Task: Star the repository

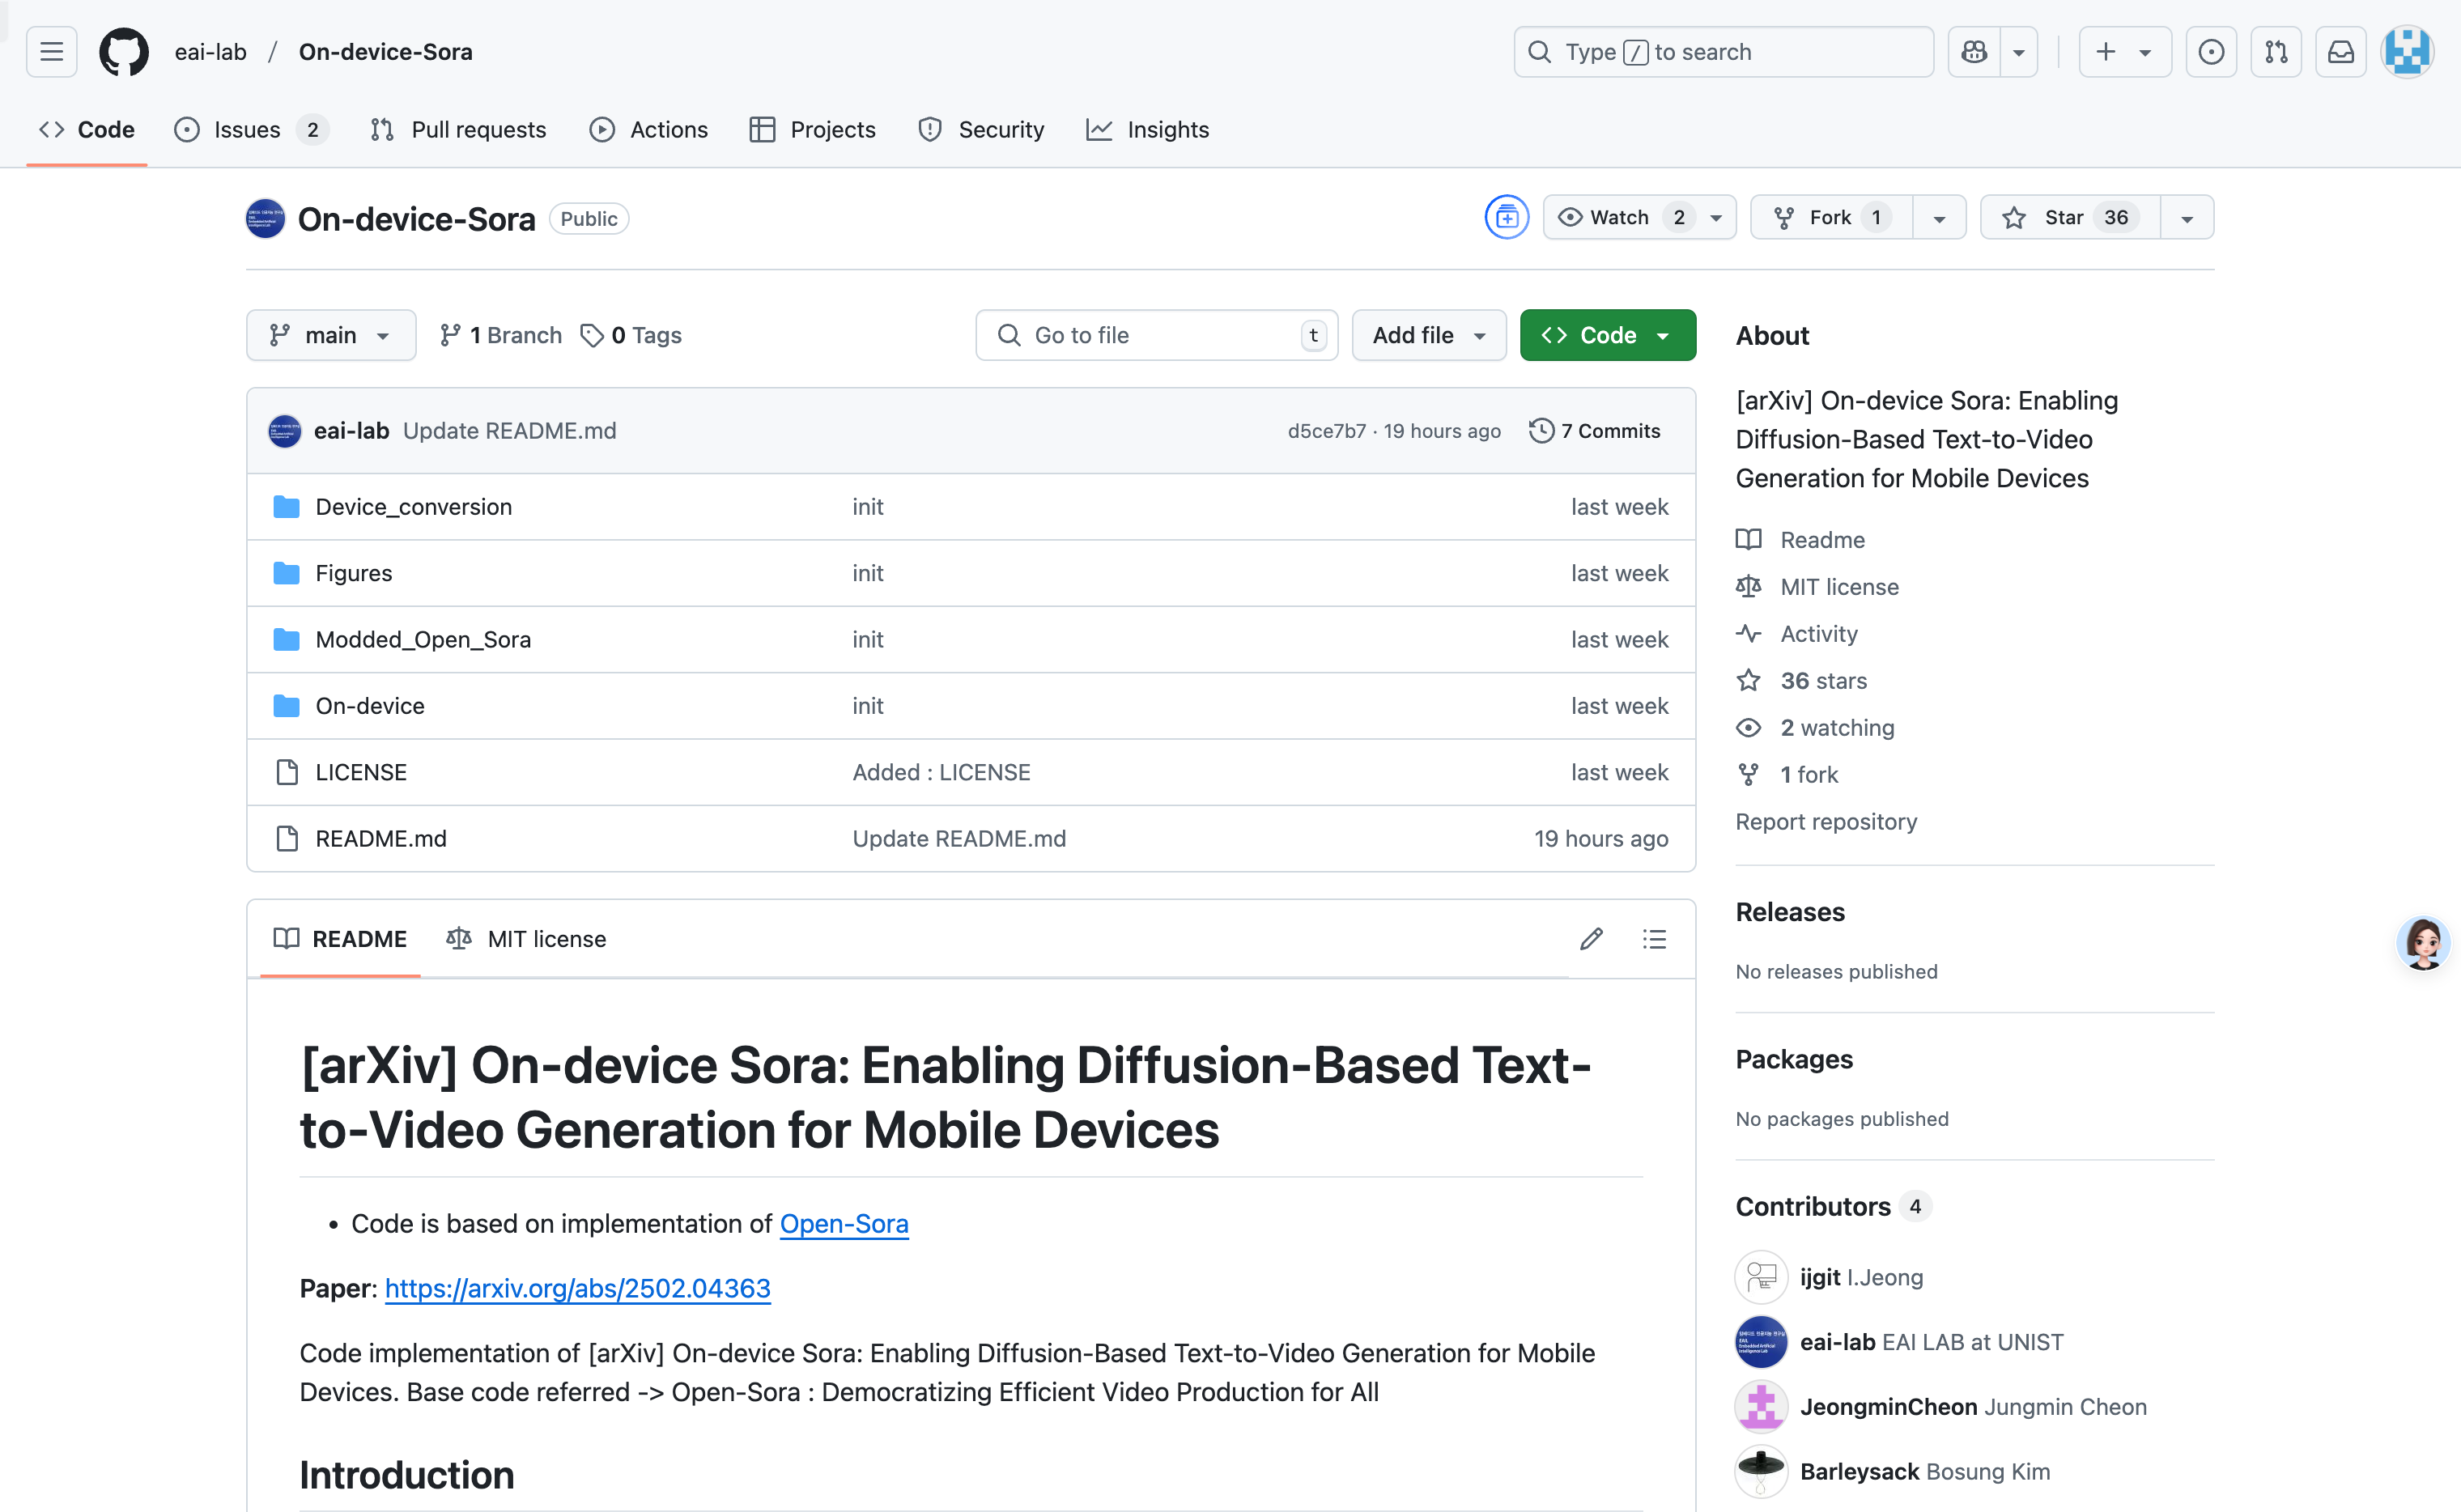Action: point(2070,217)
